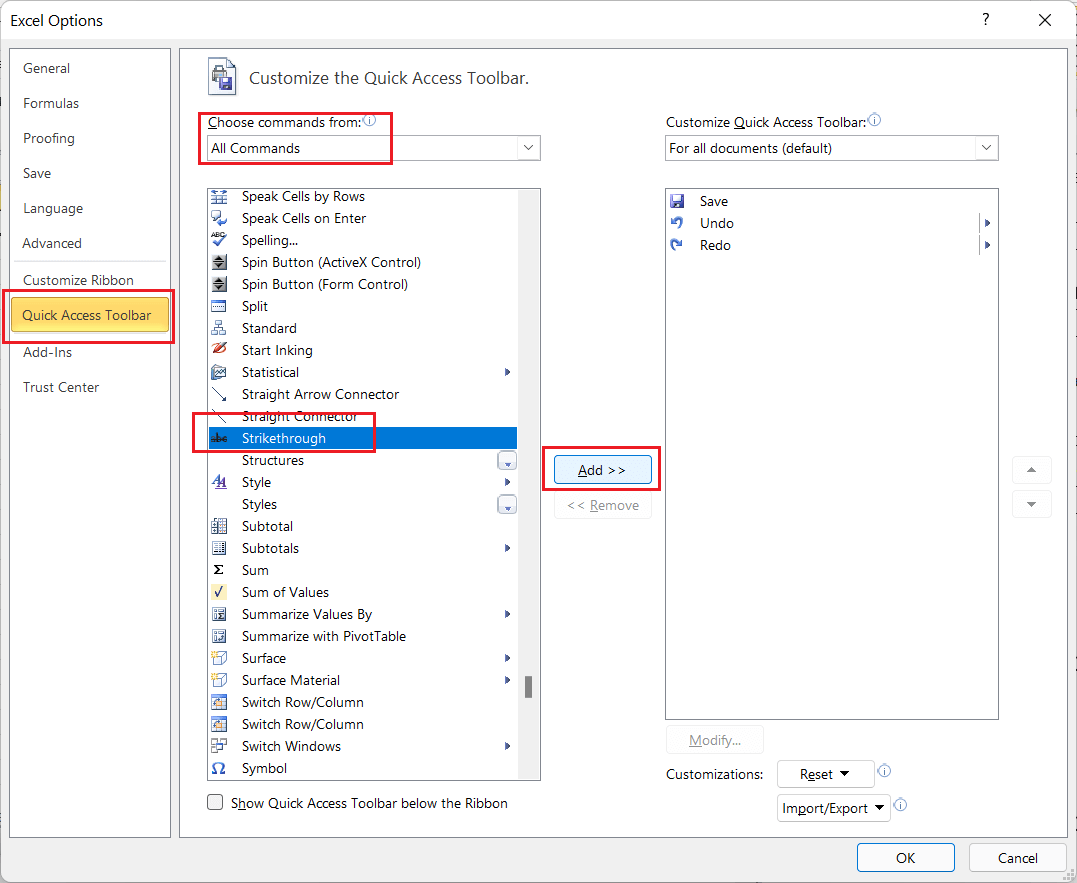Open the All Commands dropdown

pyautogui.click(x=528, y=147)
